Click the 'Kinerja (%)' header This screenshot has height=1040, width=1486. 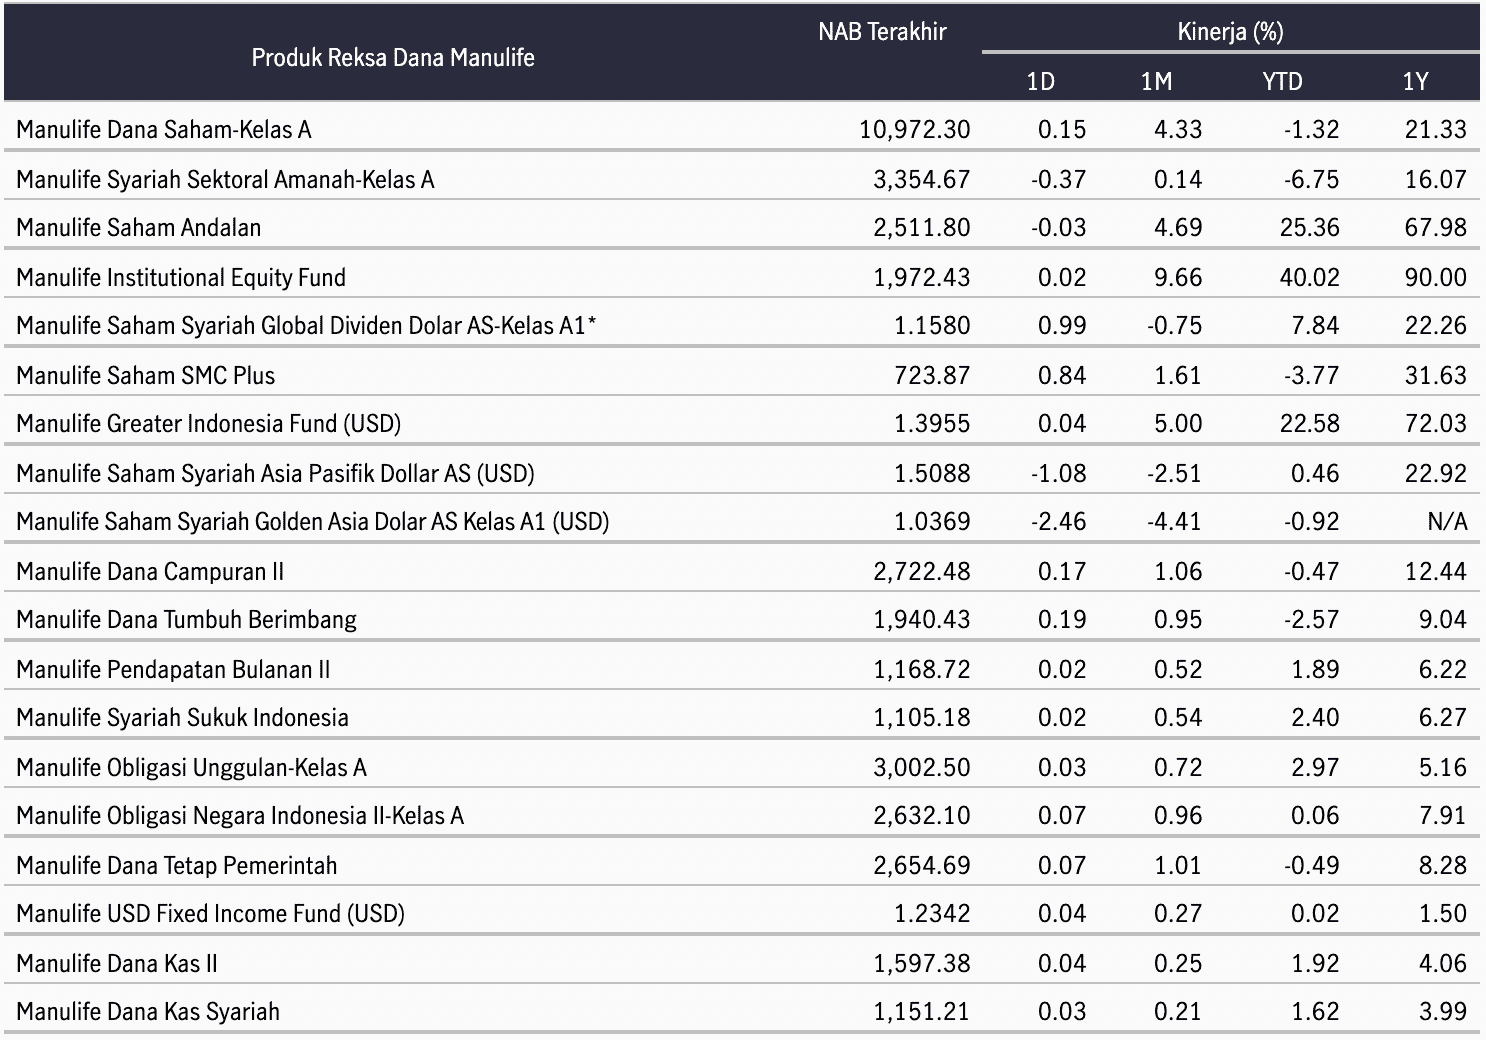point(1230,31)
